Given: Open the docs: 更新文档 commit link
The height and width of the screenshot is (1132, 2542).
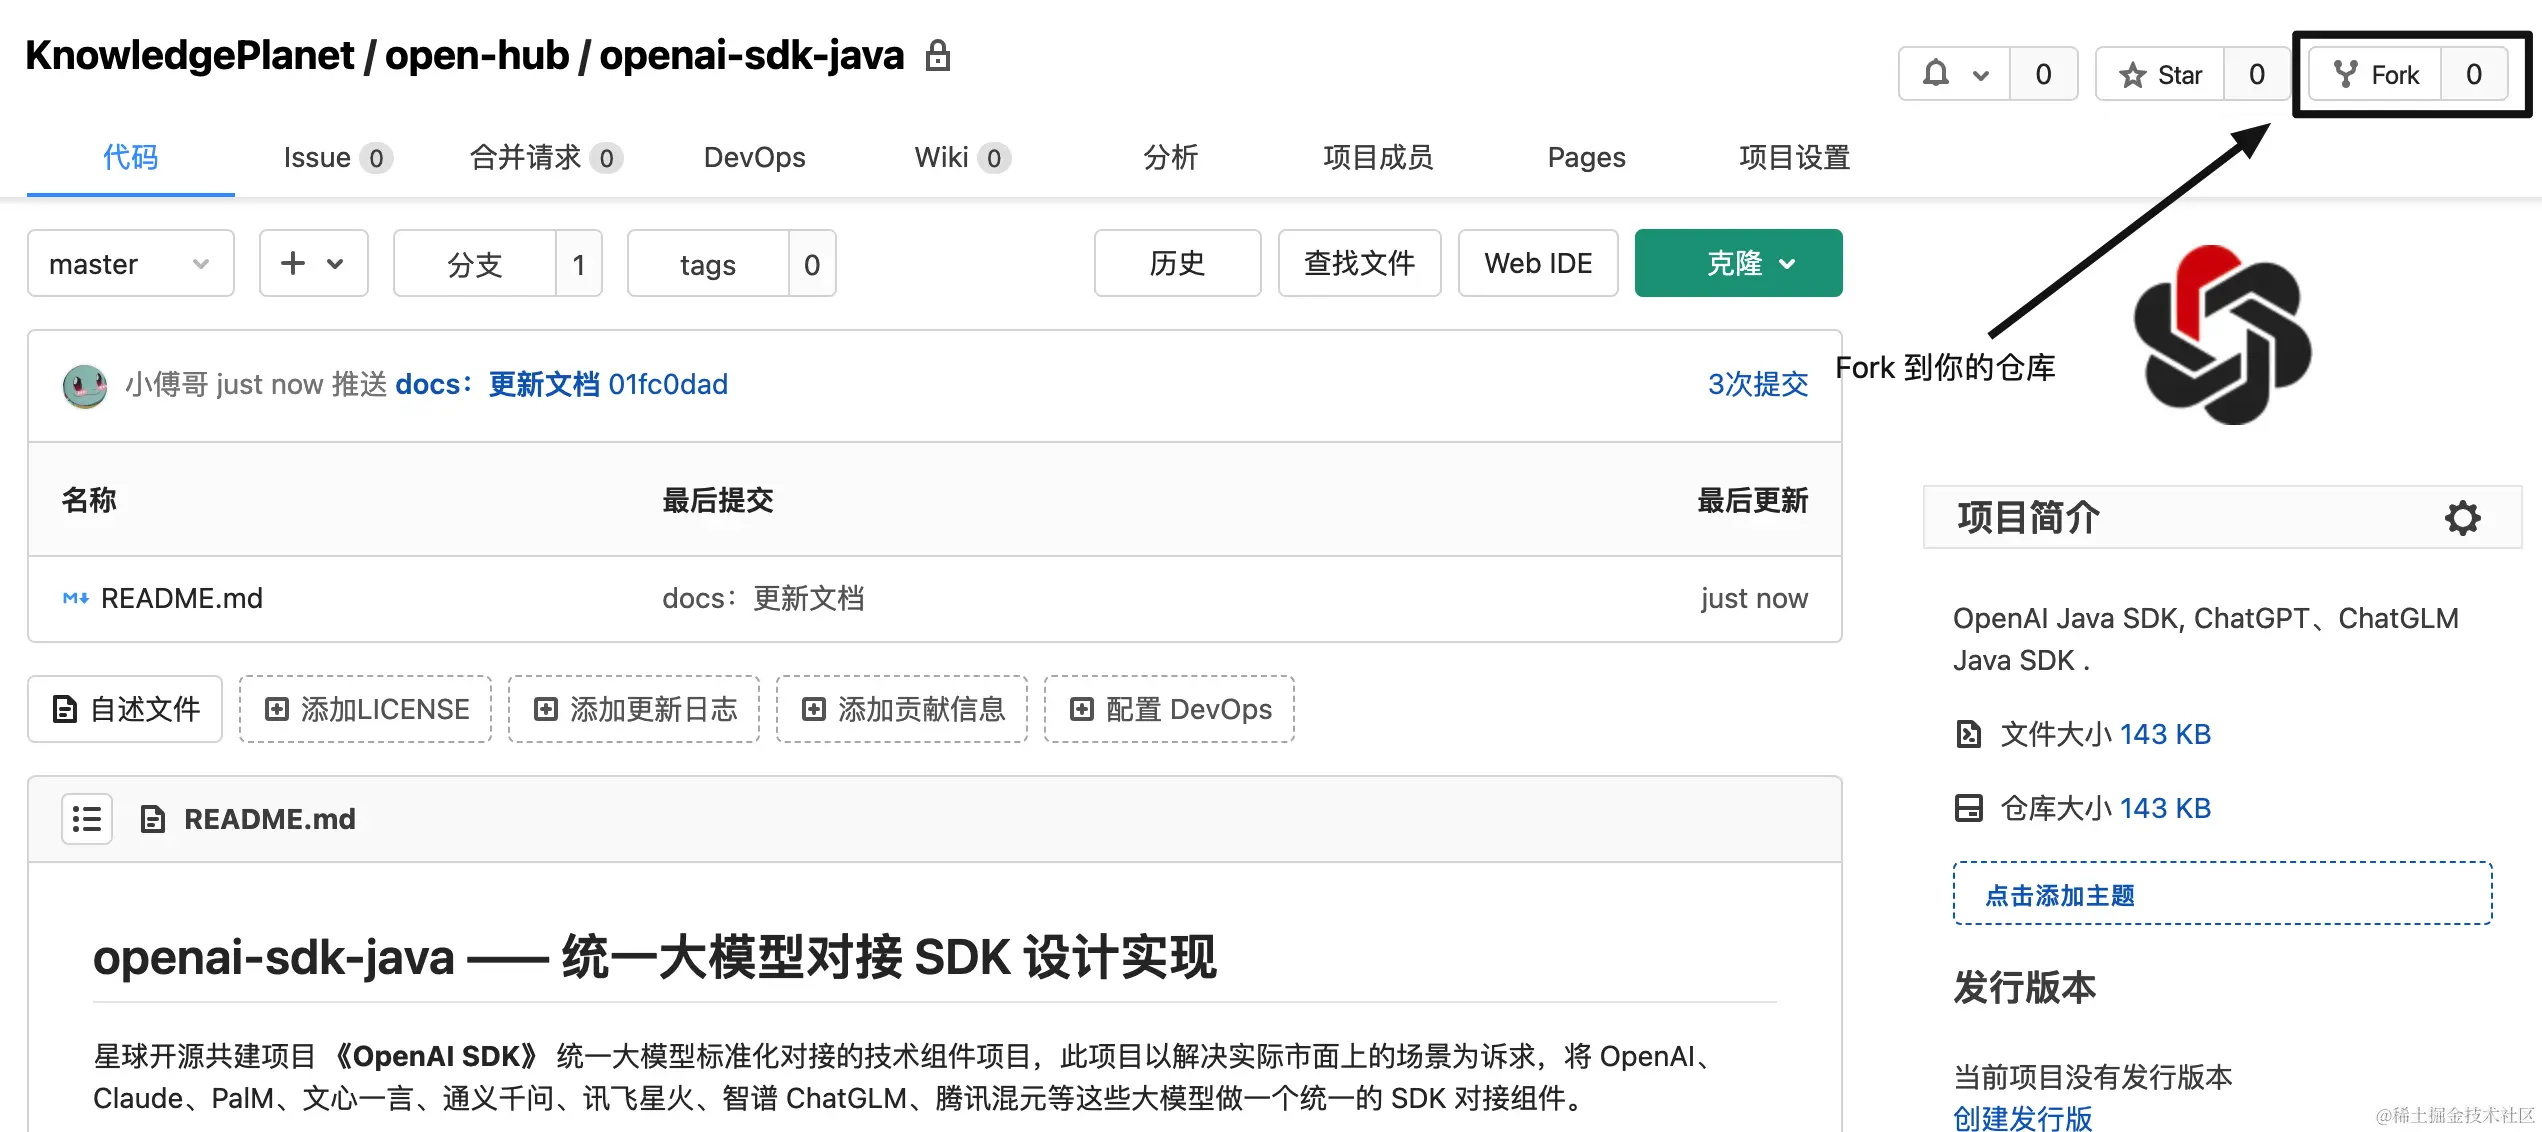Looking at the screenshot, I should coord(497,384).
